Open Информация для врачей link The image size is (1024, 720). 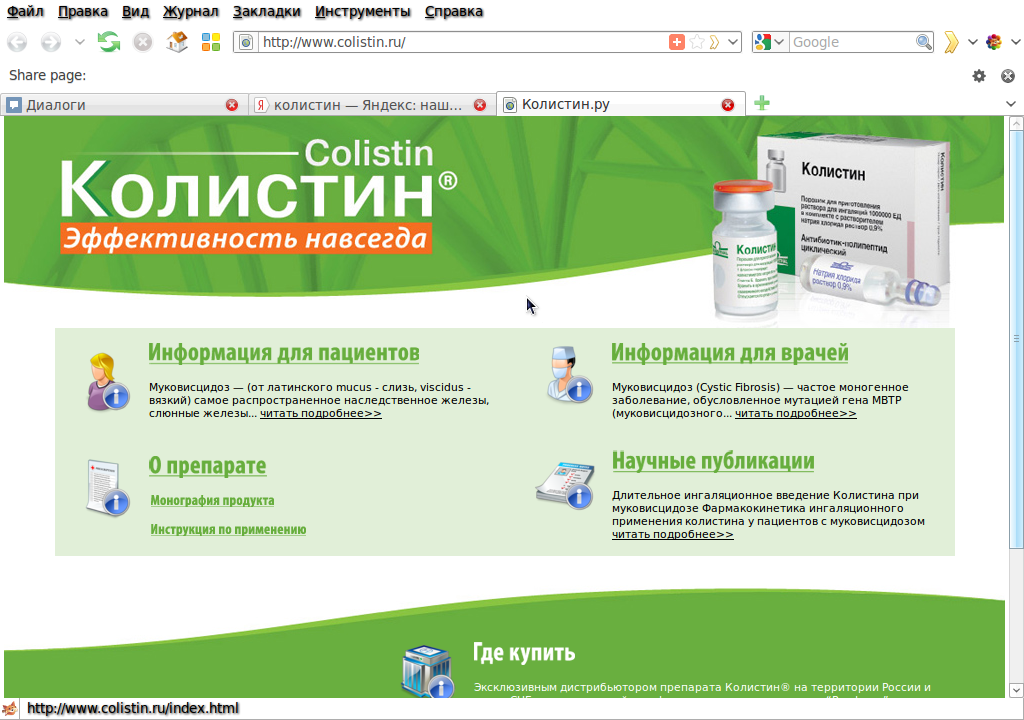[729, 352]
